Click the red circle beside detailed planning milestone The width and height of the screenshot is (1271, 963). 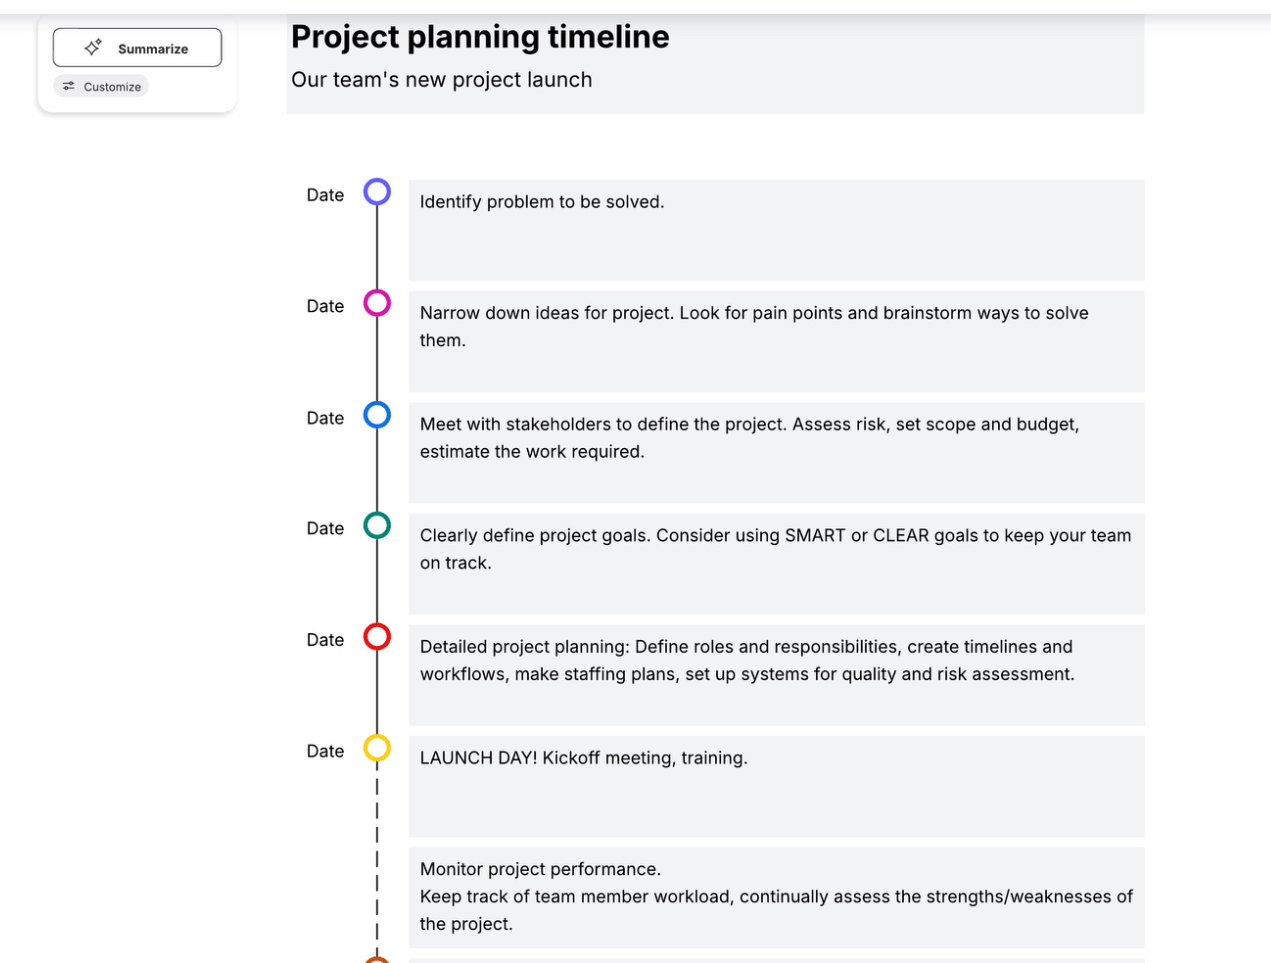tap(377, 638)
